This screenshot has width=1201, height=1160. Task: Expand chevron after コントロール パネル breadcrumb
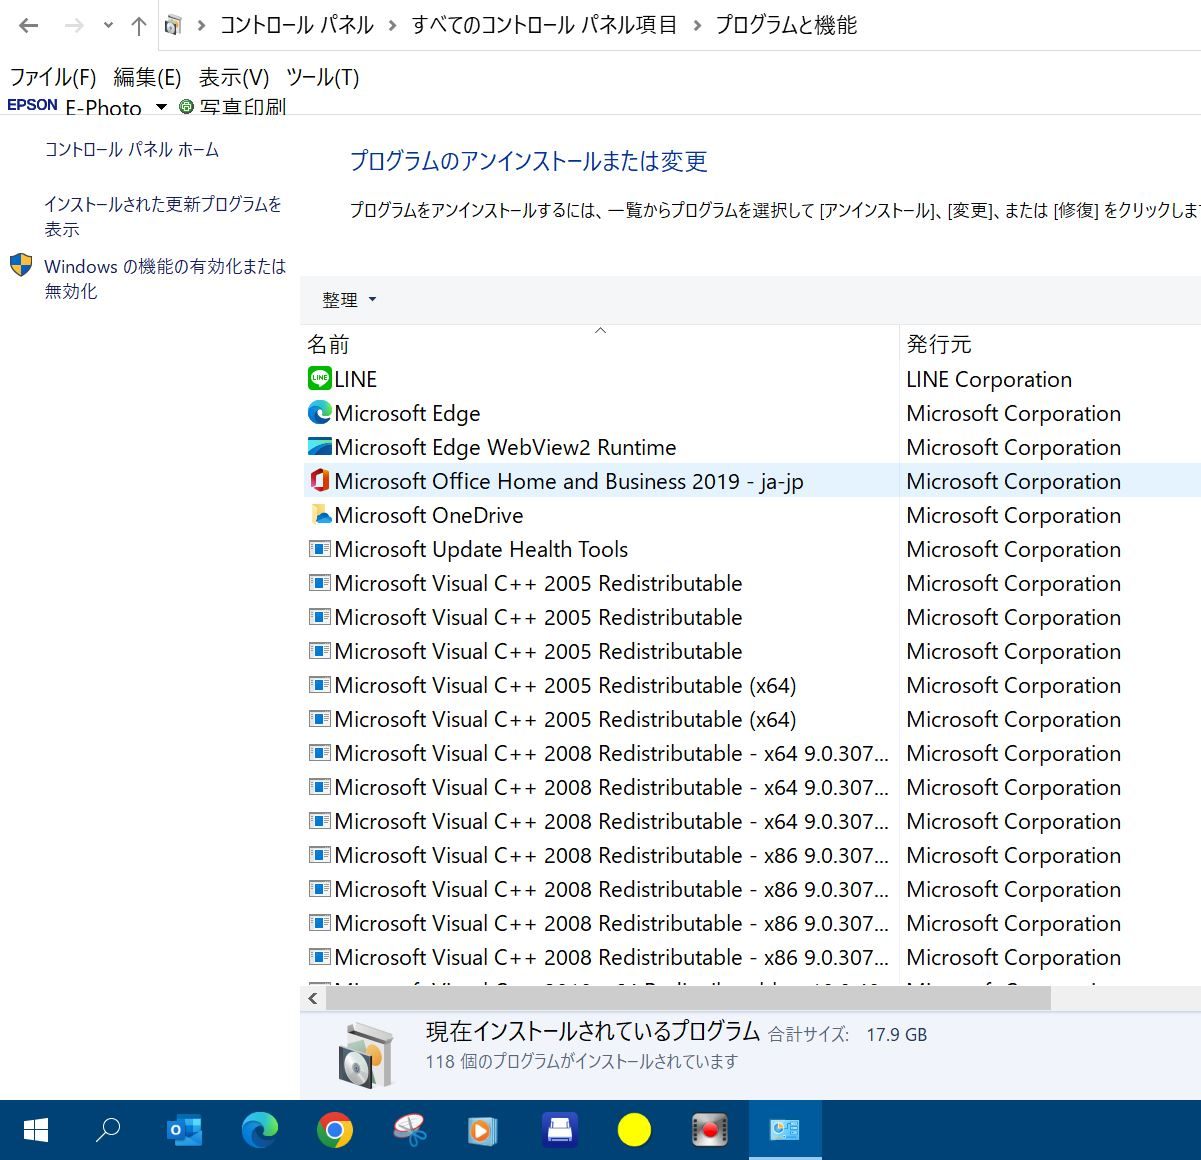click(x=392, y=26)
